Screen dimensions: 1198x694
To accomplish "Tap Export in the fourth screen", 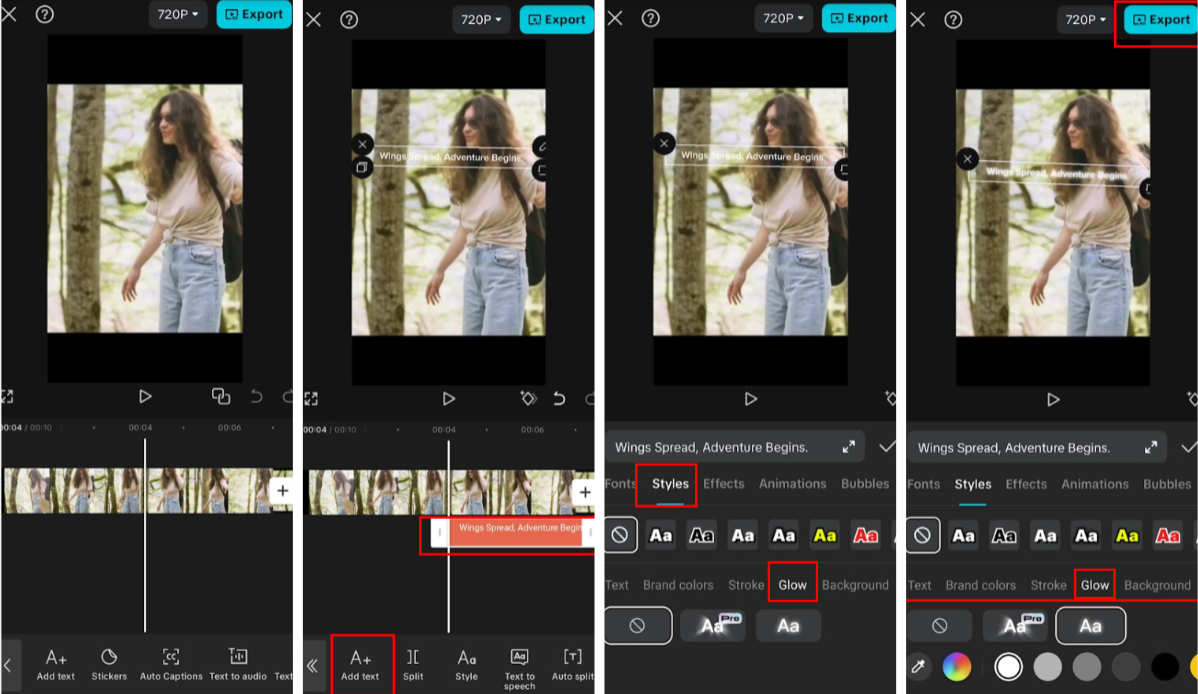I will [1161, 20].
